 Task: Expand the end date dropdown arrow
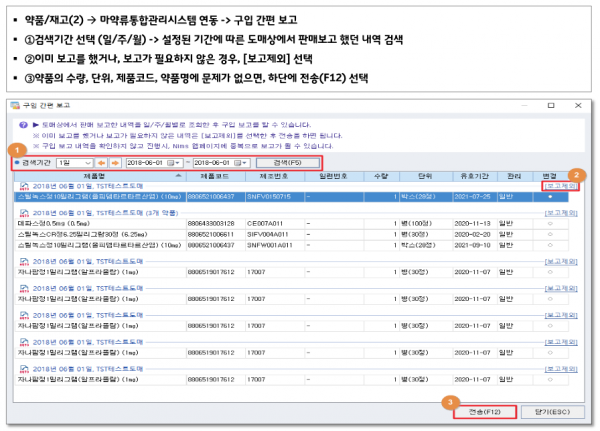[246, 162]
